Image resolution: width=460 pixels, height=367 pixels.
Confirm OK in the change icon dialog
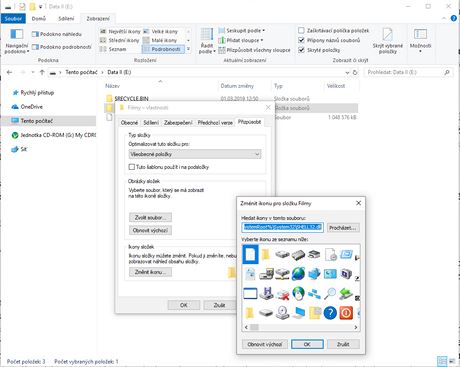(x=307, y=344)
